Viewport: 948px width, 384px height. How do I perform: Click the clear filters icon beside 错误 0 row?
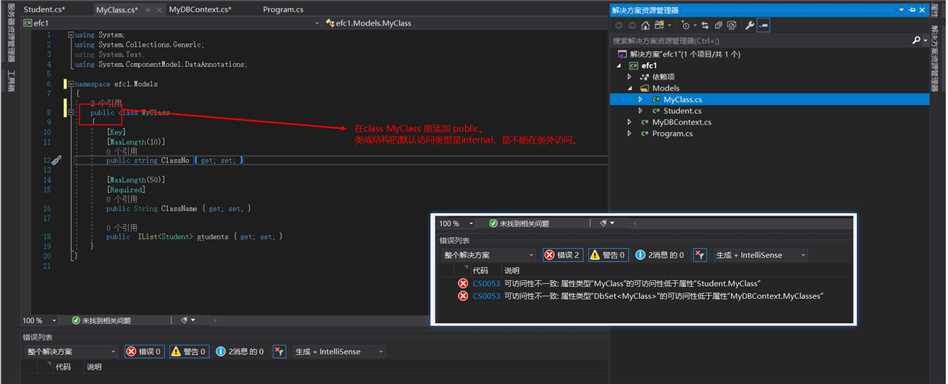(279, 351)
